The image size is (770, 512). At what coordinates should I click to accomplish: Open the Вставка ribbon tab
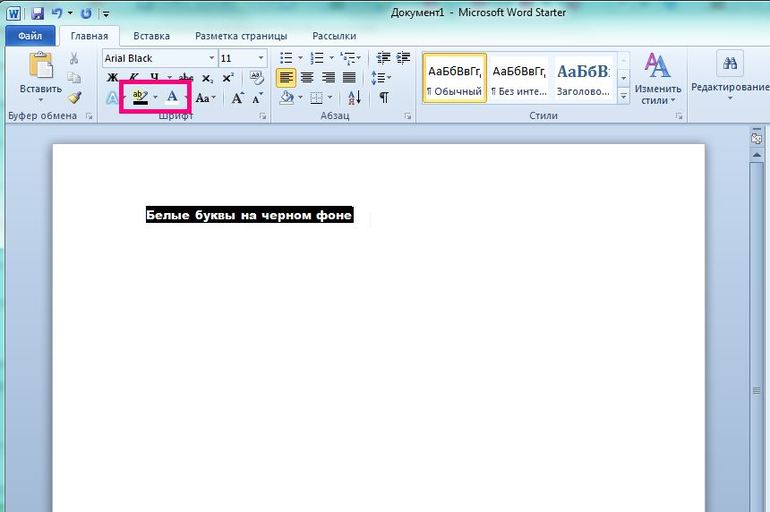(151, 36)
